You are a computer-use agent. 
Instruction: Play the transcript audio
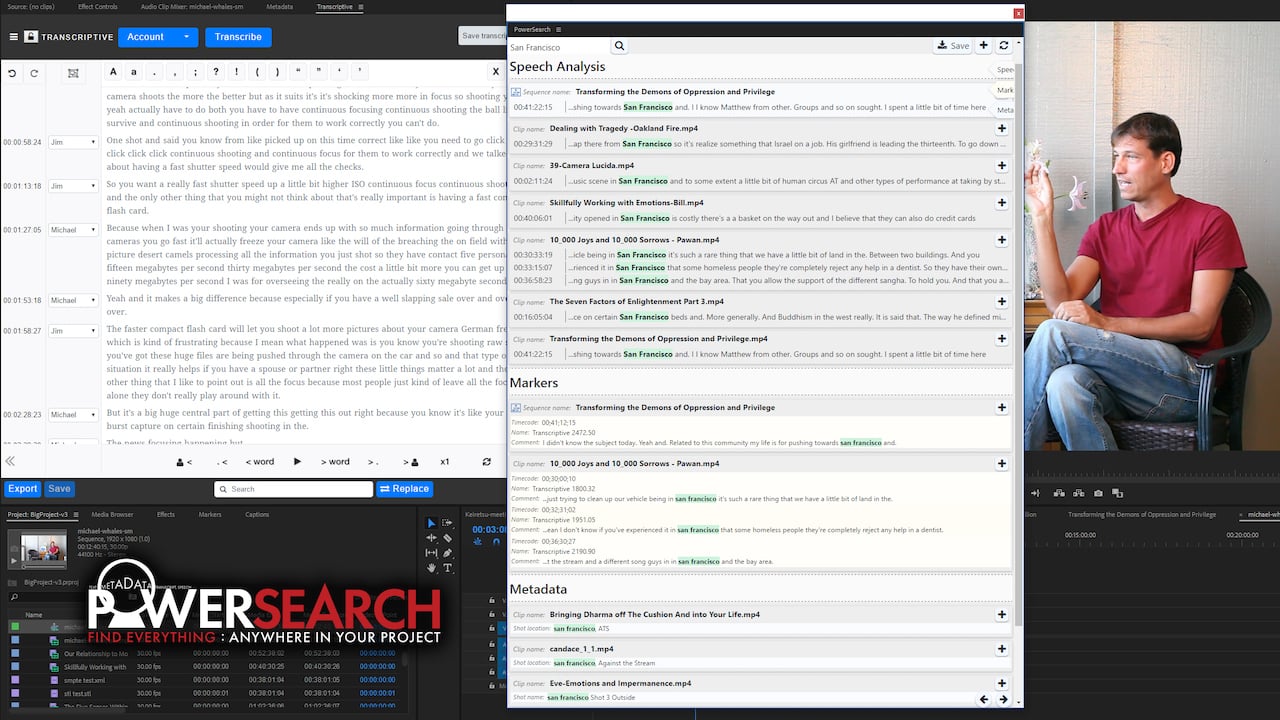pyautogui.click(x=297, y=462)
